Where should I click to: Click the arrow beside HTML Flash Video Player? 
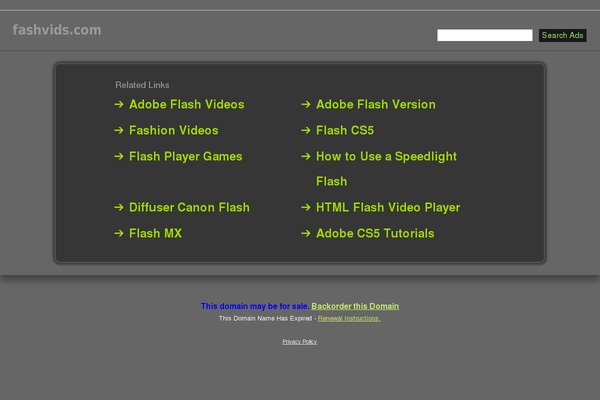(306, 207)
